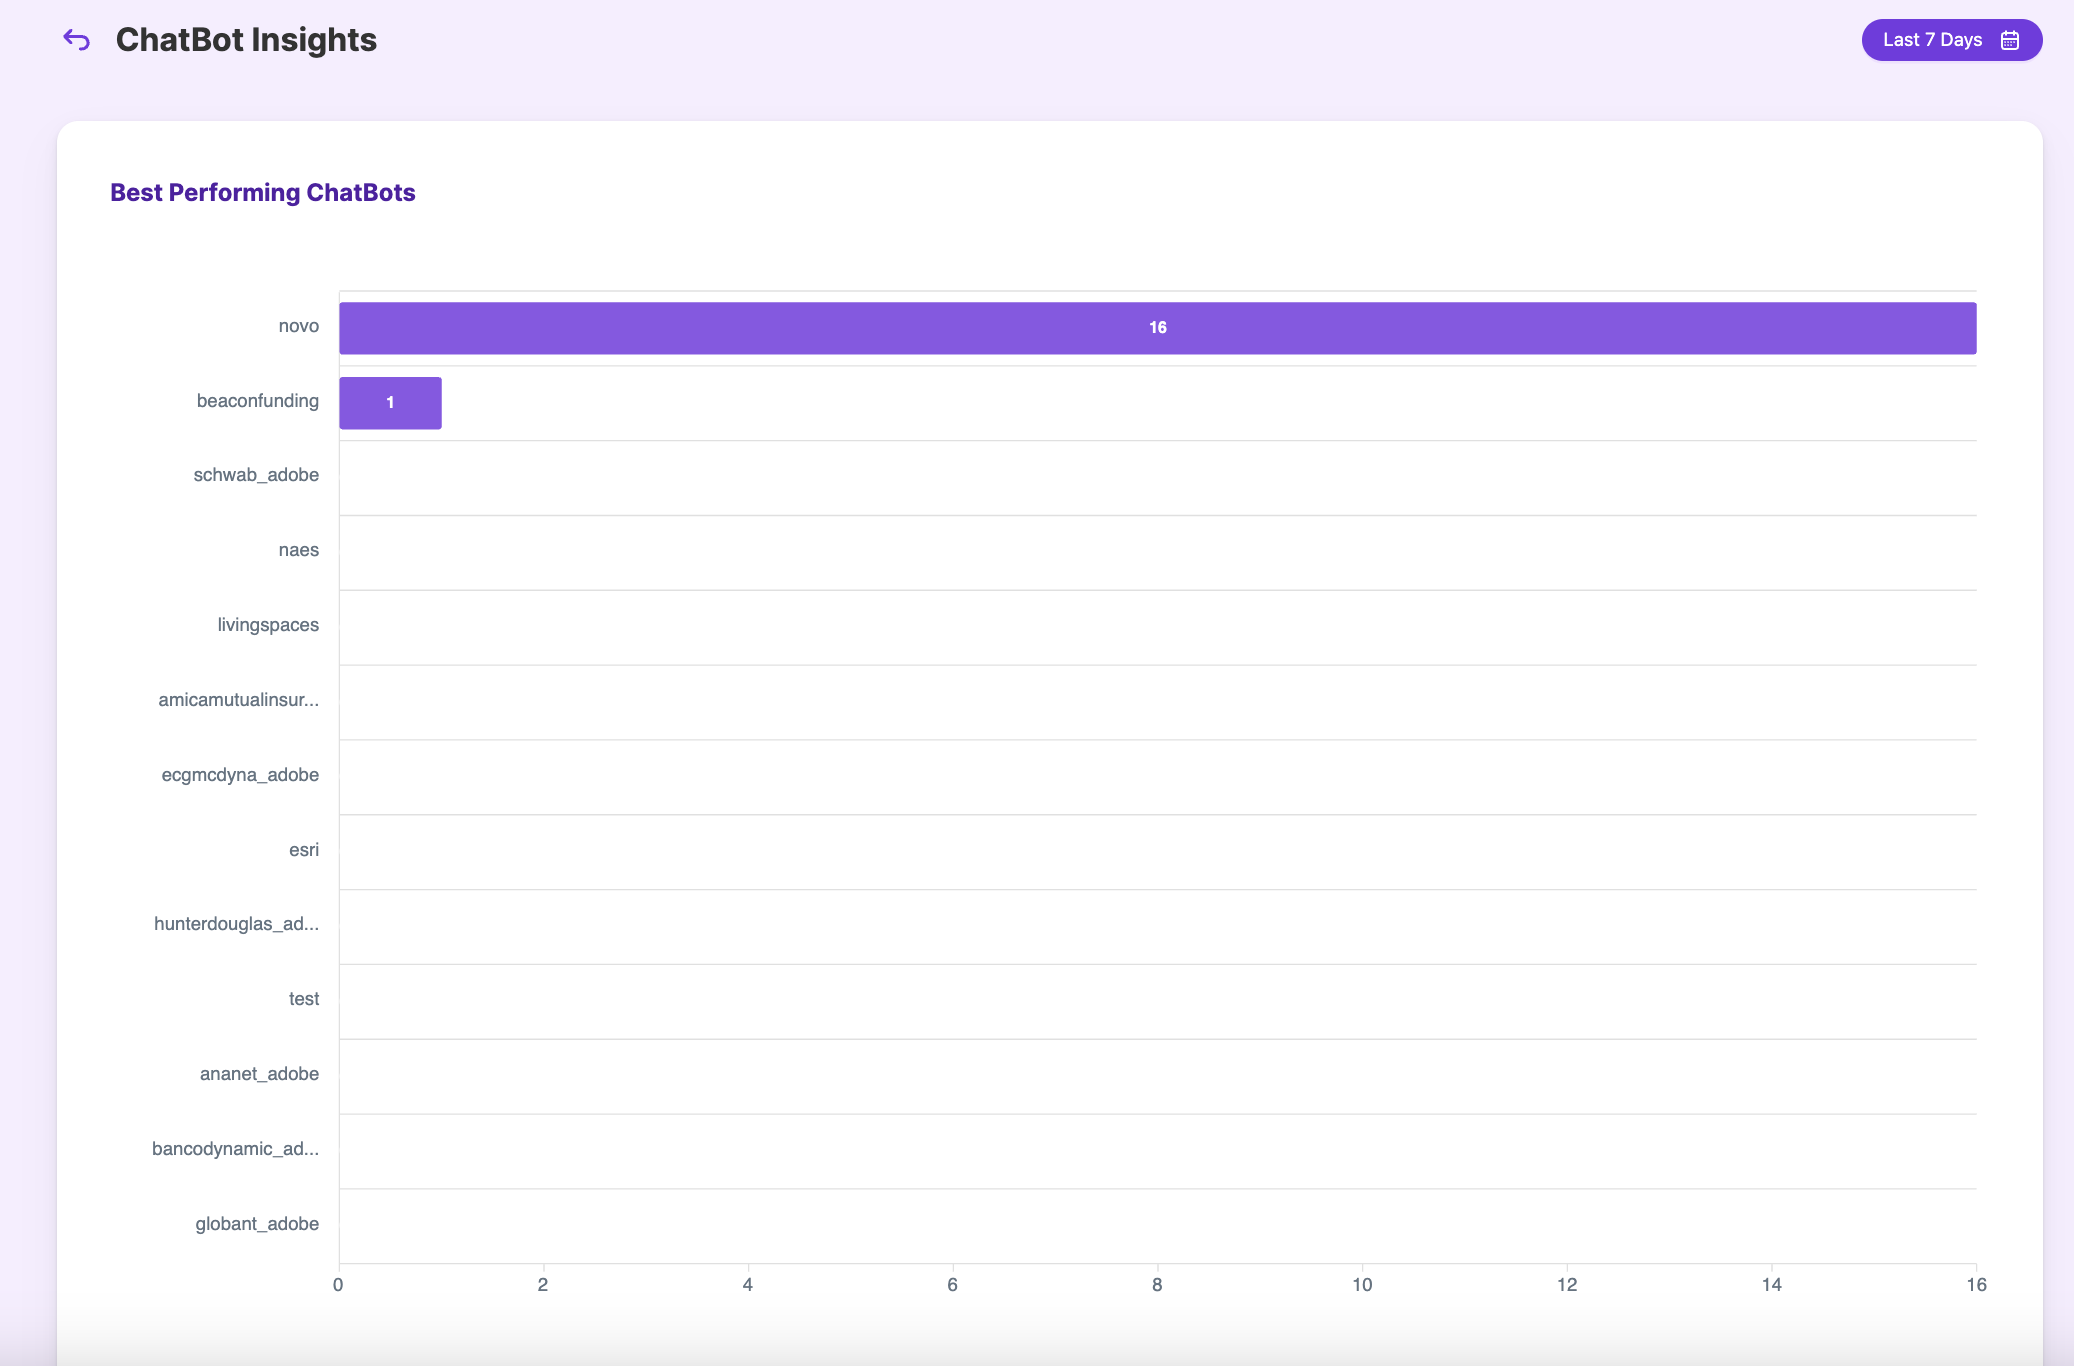
Task: Click the esri chart label
Action: [304, 850]
